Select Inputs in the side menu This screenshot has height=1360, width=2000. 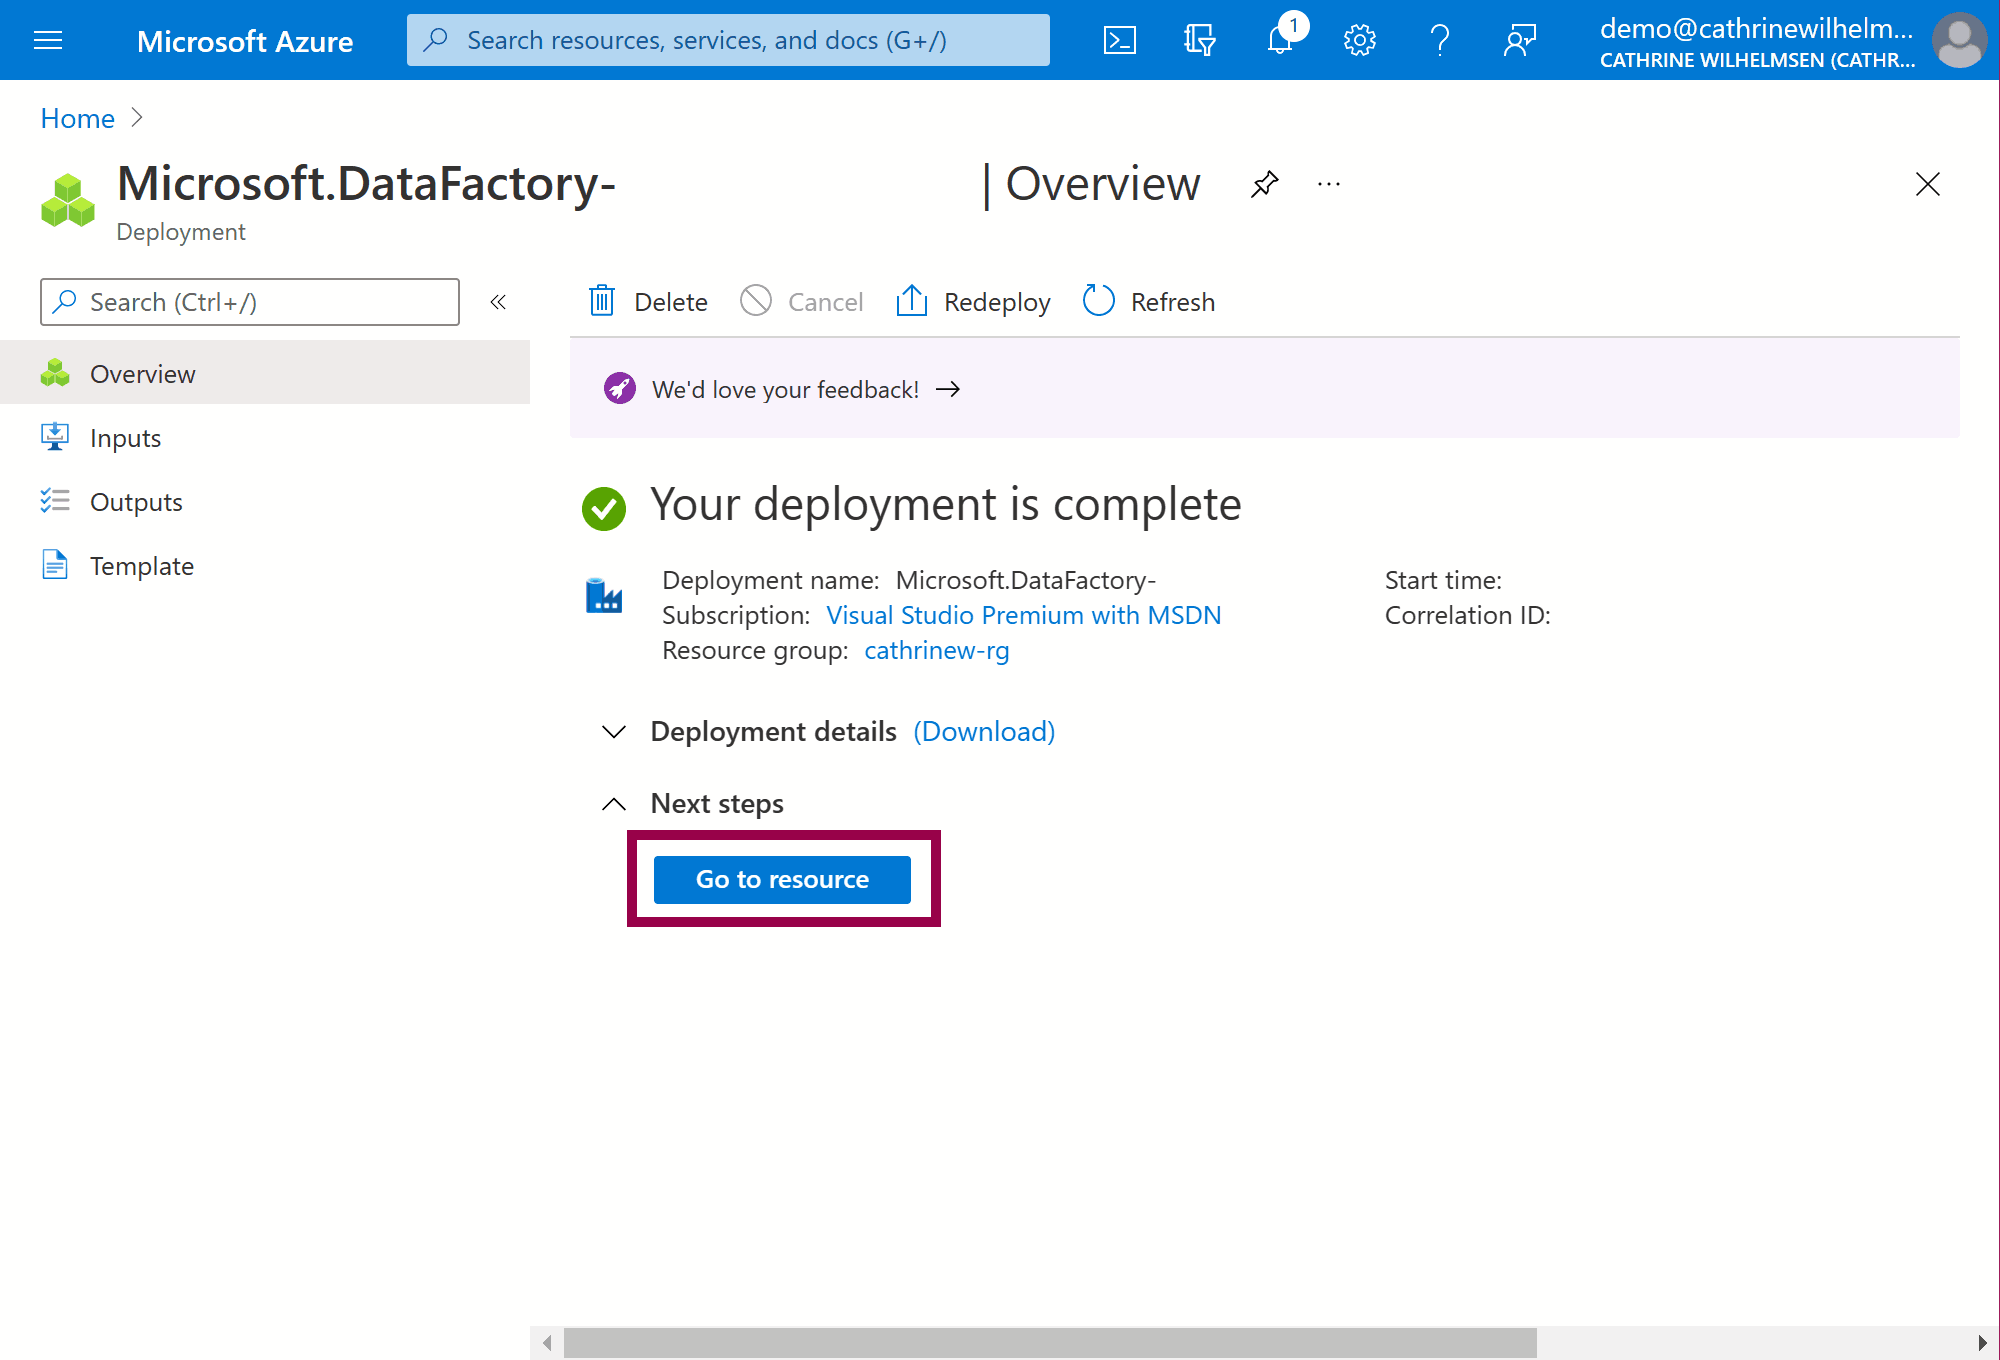coord(125,438)
